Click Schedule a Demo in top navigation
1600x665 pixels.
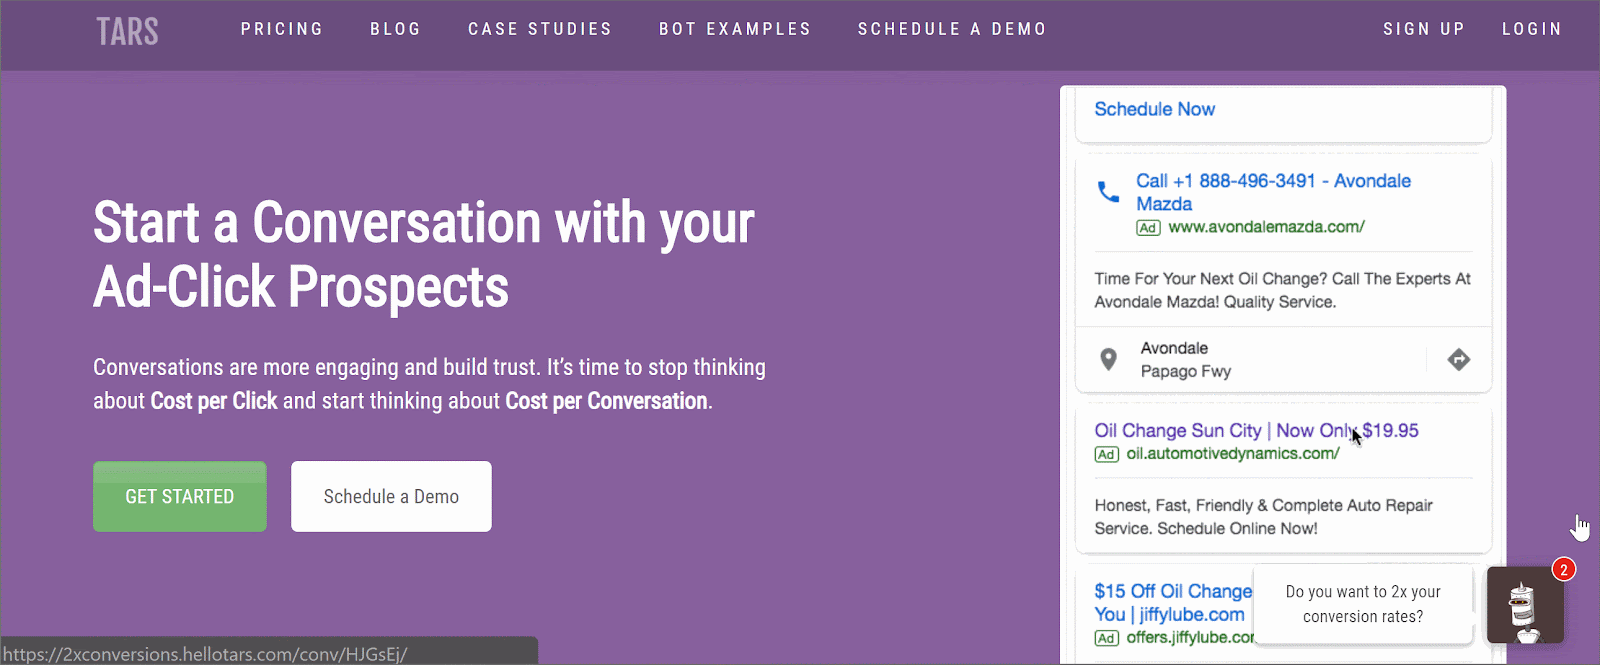(x=952, y=29)
